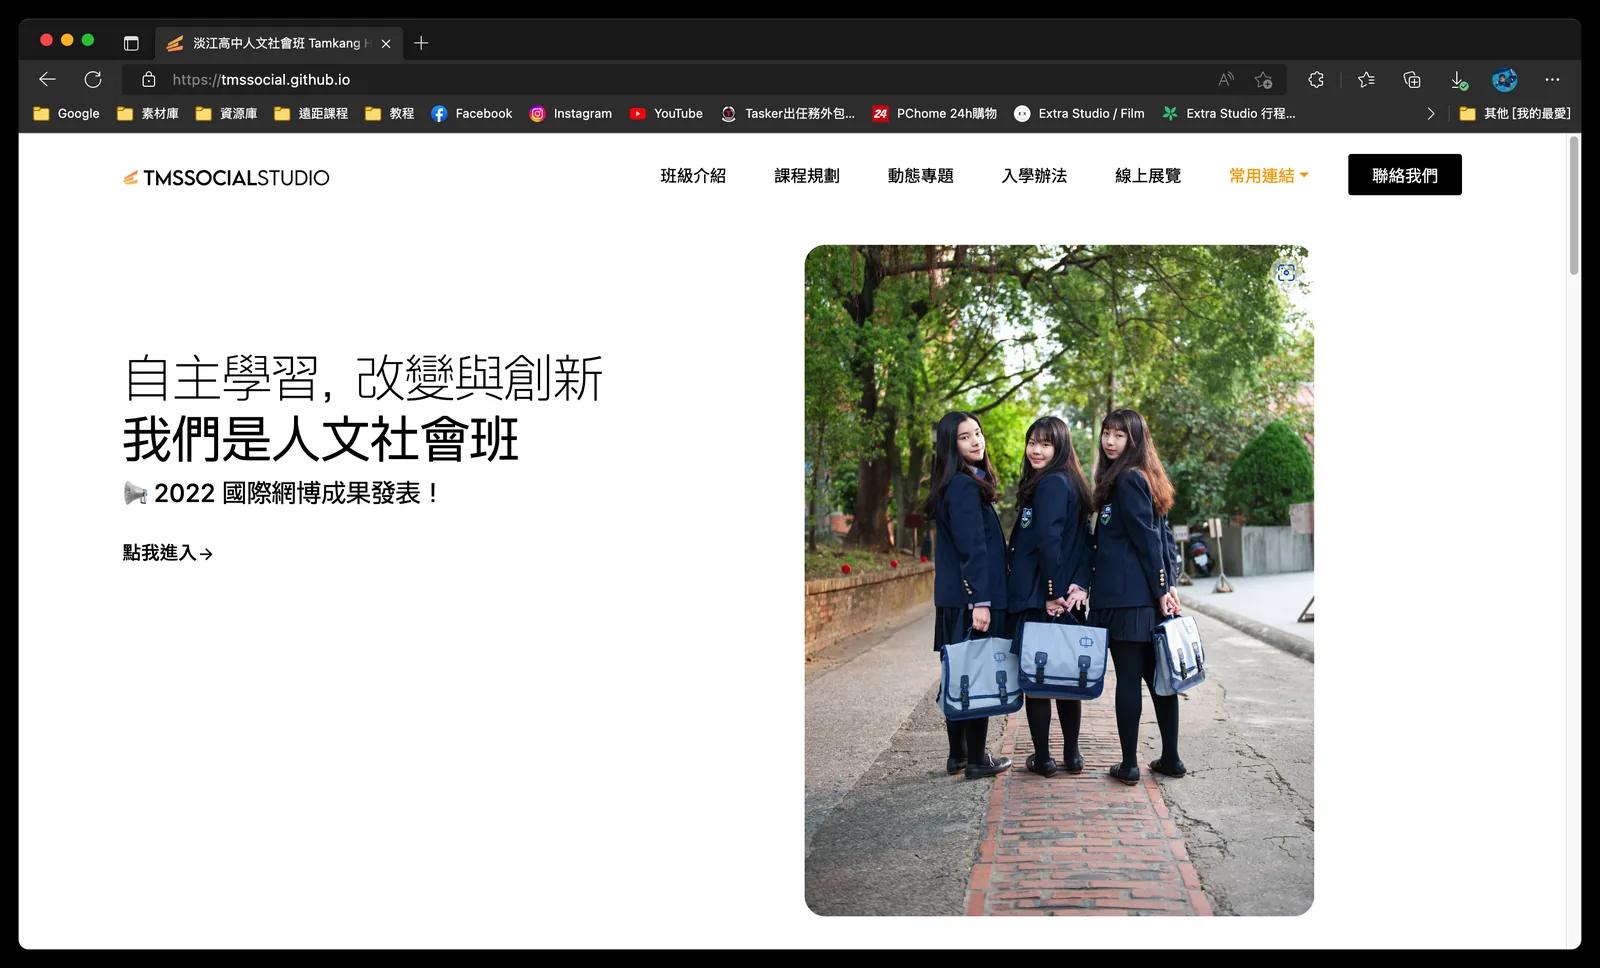
Task: Open the browser extensions puzzle icon
Action: 1316,79
